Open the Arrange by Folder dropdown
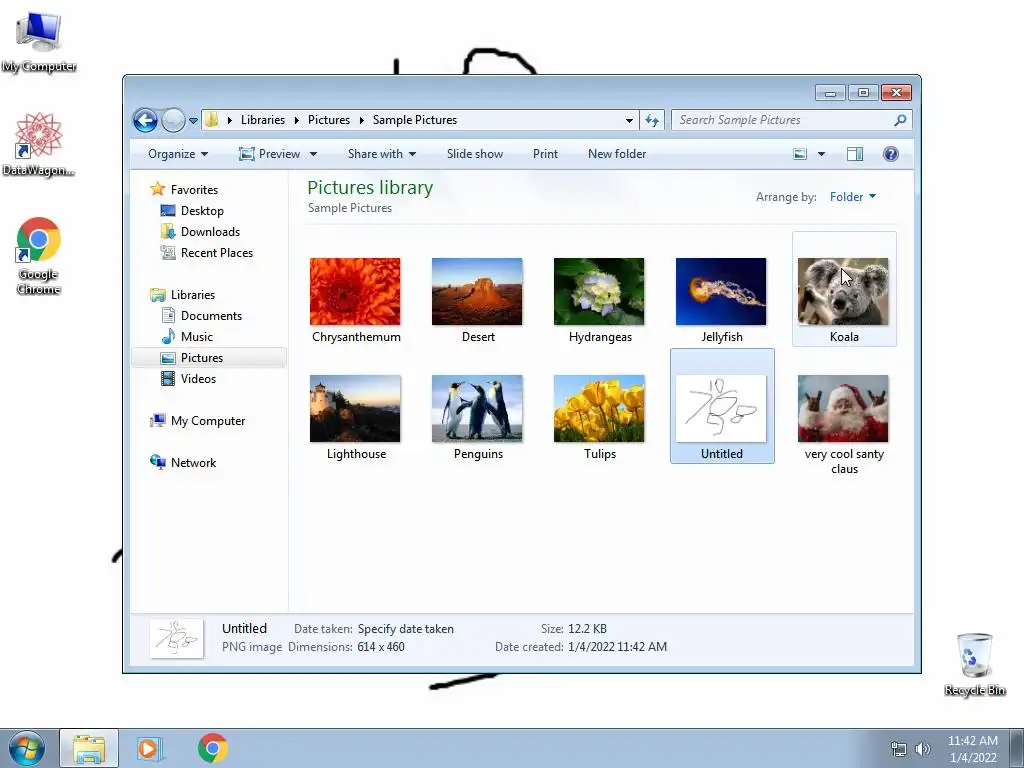Viewport: 1024px width, 768px height. 852,197
